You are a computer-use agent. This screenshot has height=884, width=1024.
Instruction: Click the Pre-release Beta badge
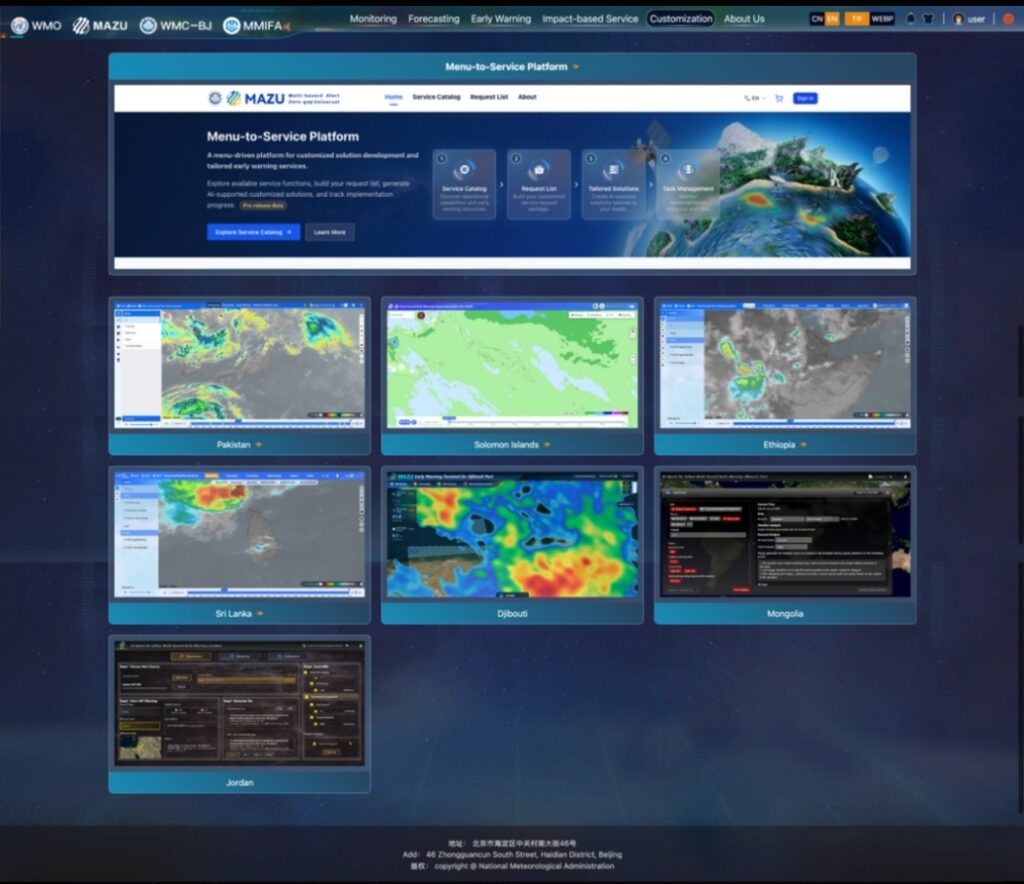point(263,205)
